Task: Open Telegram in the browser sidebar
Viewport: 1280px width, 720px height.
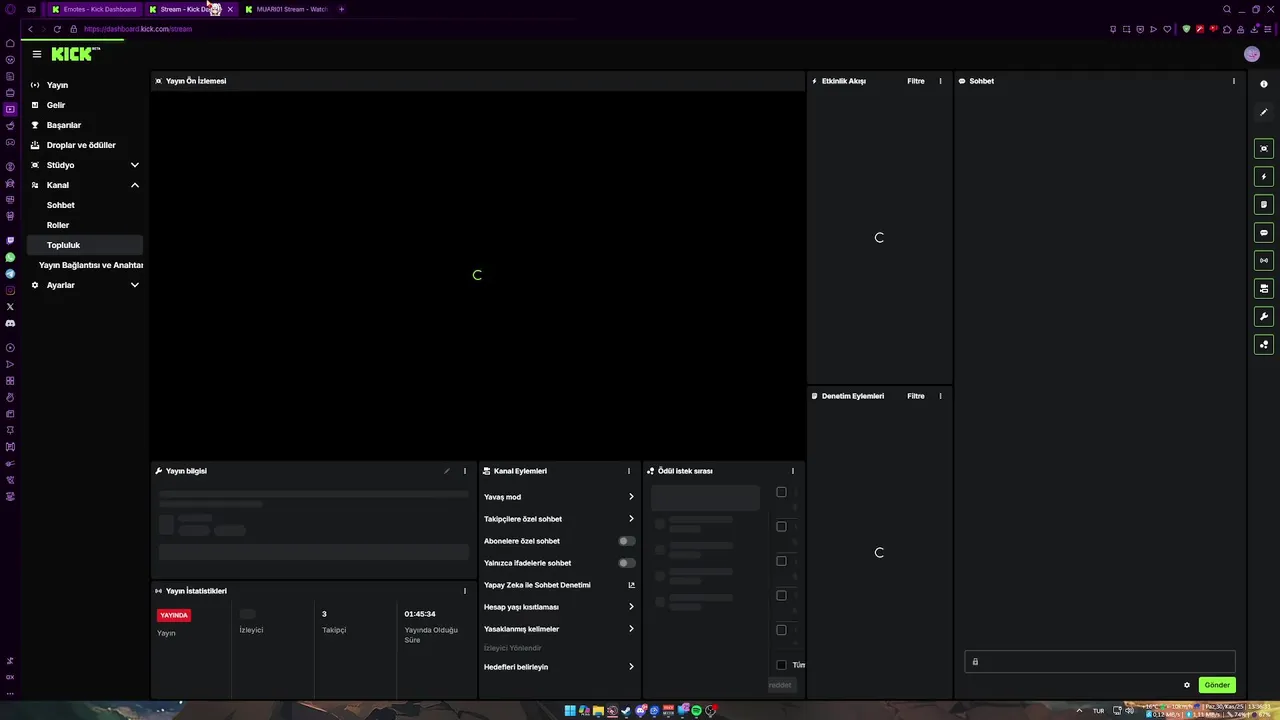Action: pos(10,274)
